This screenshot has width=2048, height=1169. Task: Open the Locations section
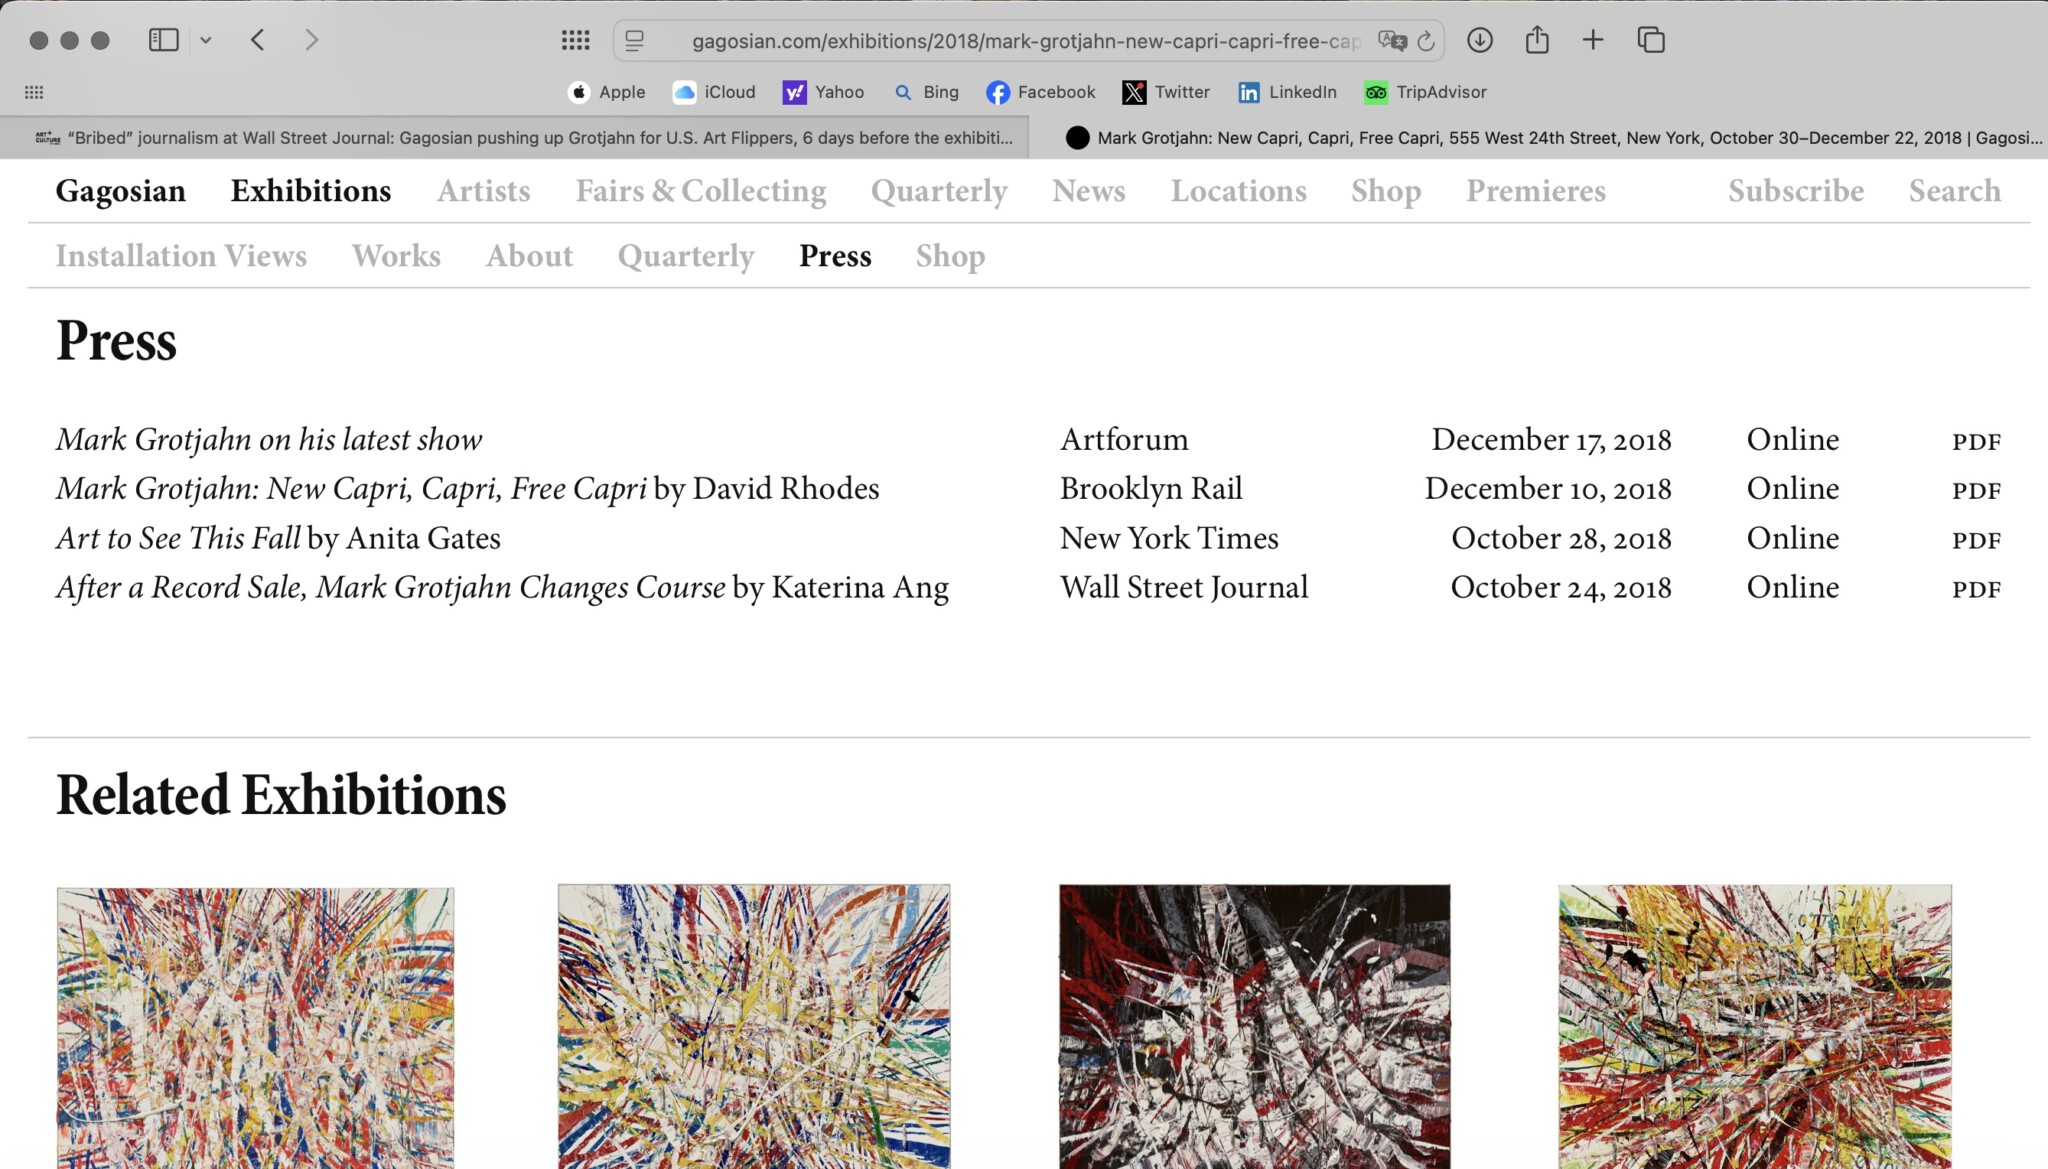1238,191
